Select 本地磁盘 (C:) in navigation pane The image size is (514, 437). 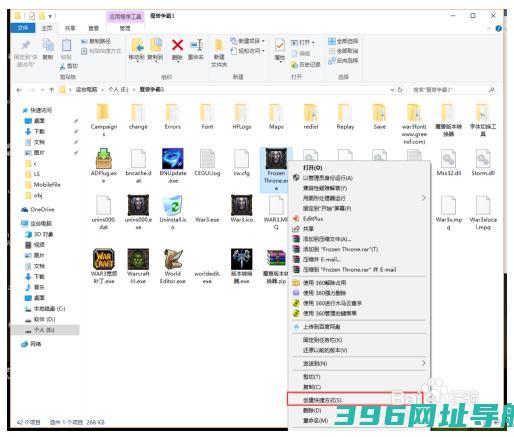(49, 309)
